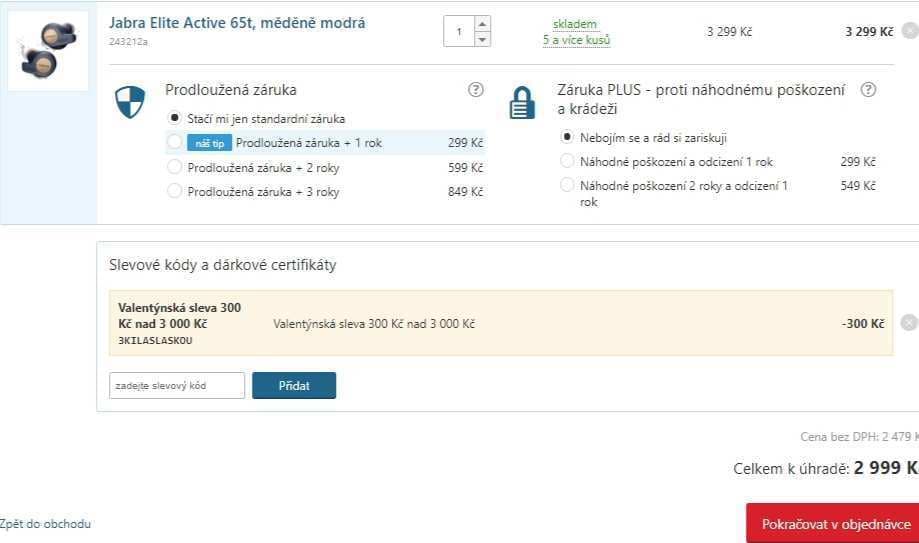This screenshot has width=919, height=543.
Task: Click the quantity input field showing 1
Action: (x=459, y=31)
